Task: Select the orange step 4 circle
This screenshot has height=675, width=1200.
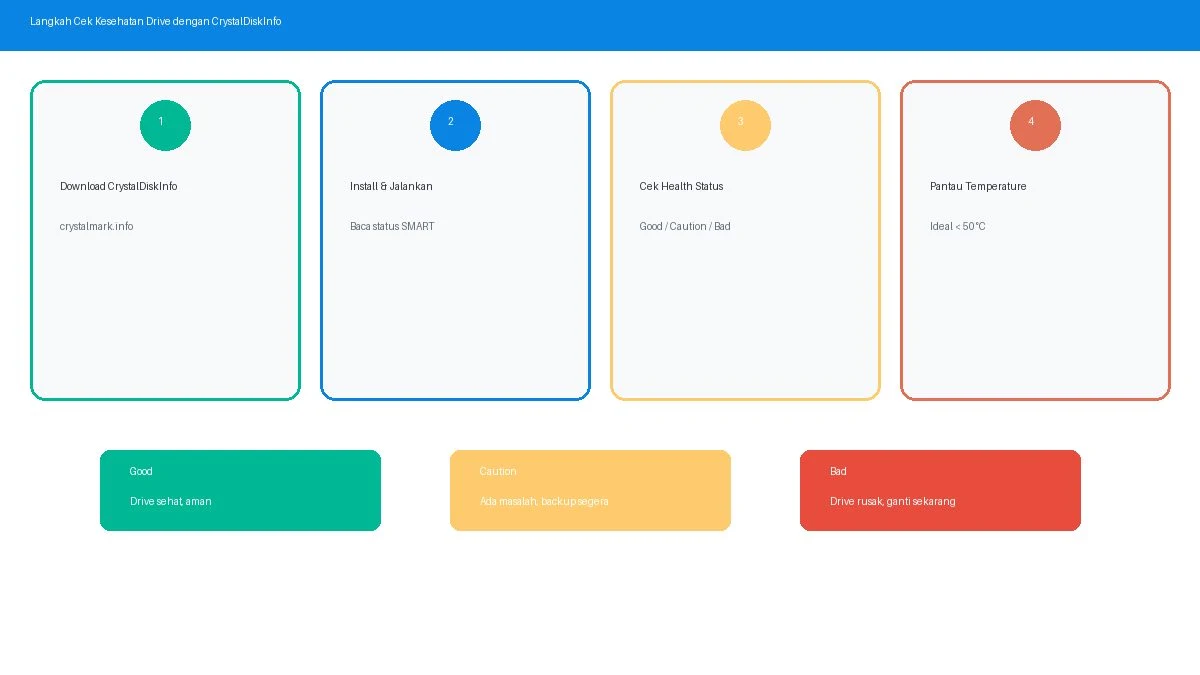Action: [x=1035, y=126]
